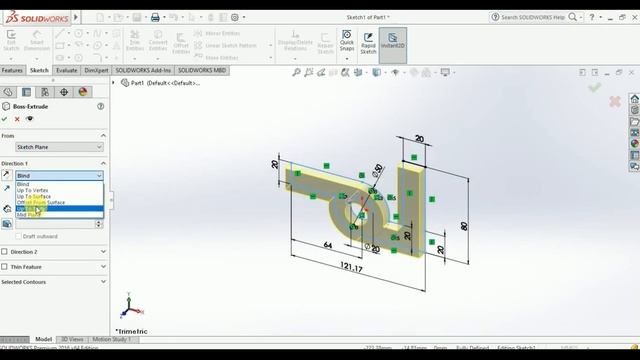Click the Draft On/Off icon button
Screen dimensions: 640x360
[x=7, y=224]
